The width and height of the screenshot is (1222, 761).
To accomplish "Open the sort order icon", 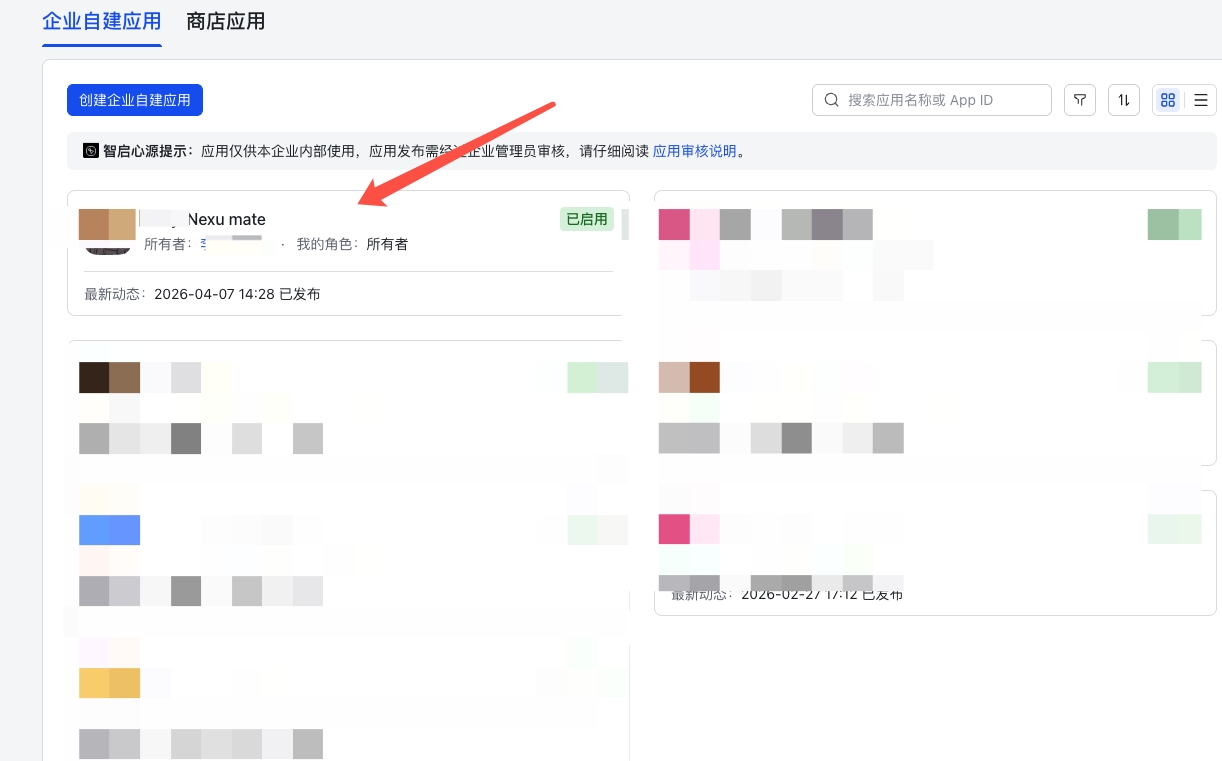I will (1124, 100).
